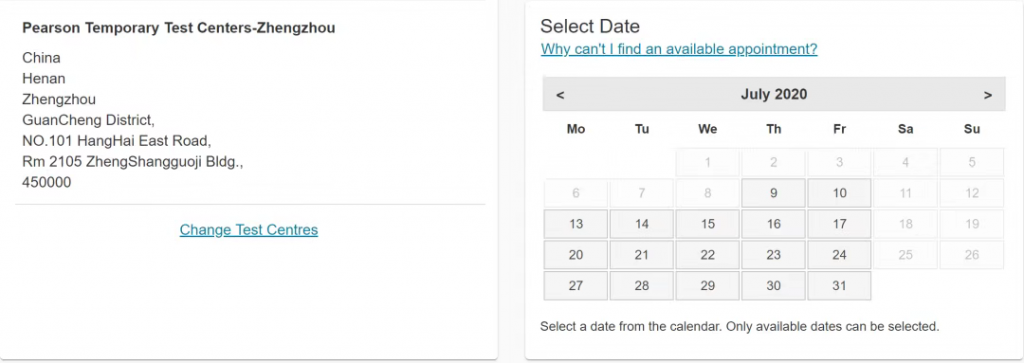1024x363 pixels.
Task: Choose Friday July 31
Action: [x=839, y=286]
